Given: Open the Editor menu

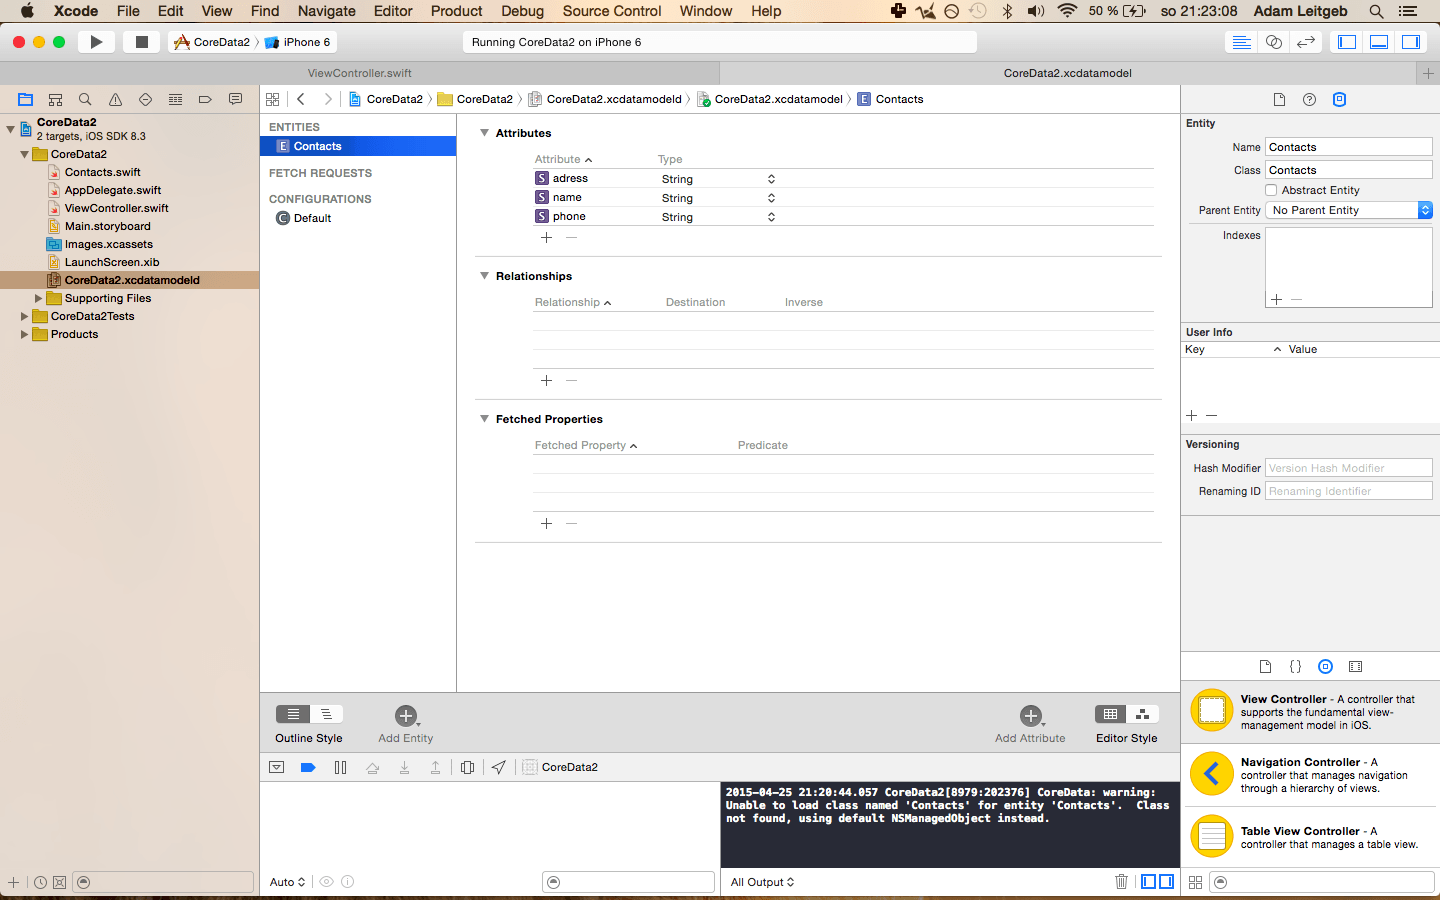Looking at the screenshot, I should pyautogui.click(x=393, y=11).
